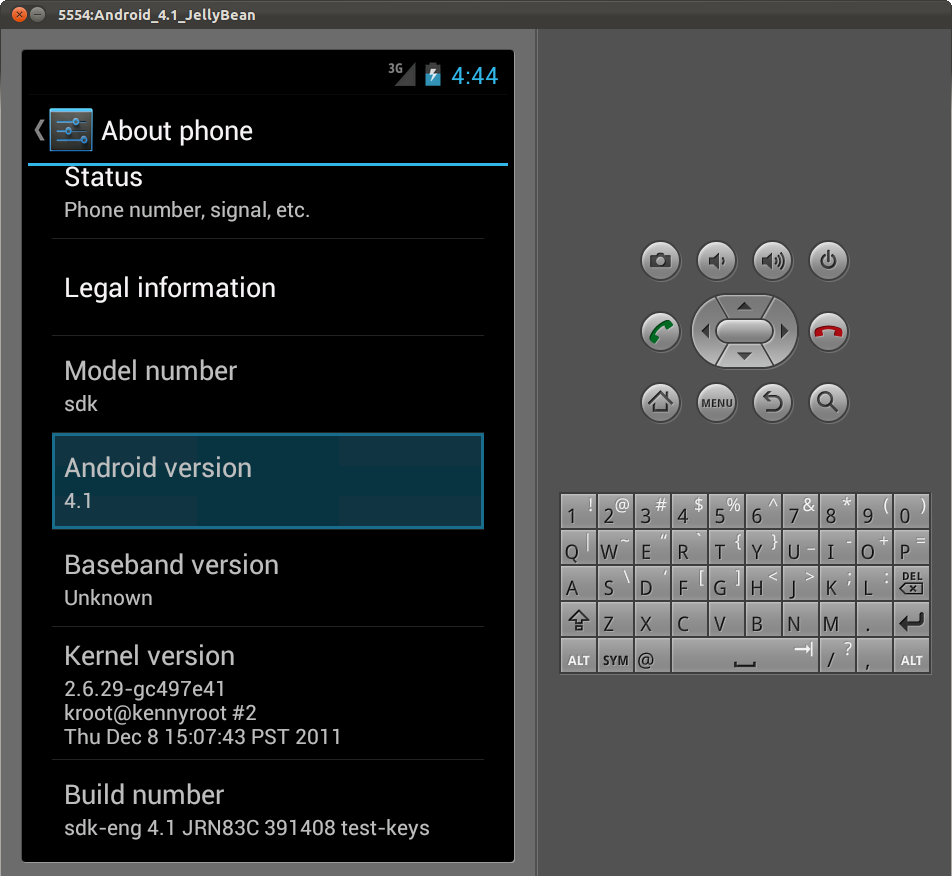Click the back chevron beside About phone

click(x=39, y=130)
